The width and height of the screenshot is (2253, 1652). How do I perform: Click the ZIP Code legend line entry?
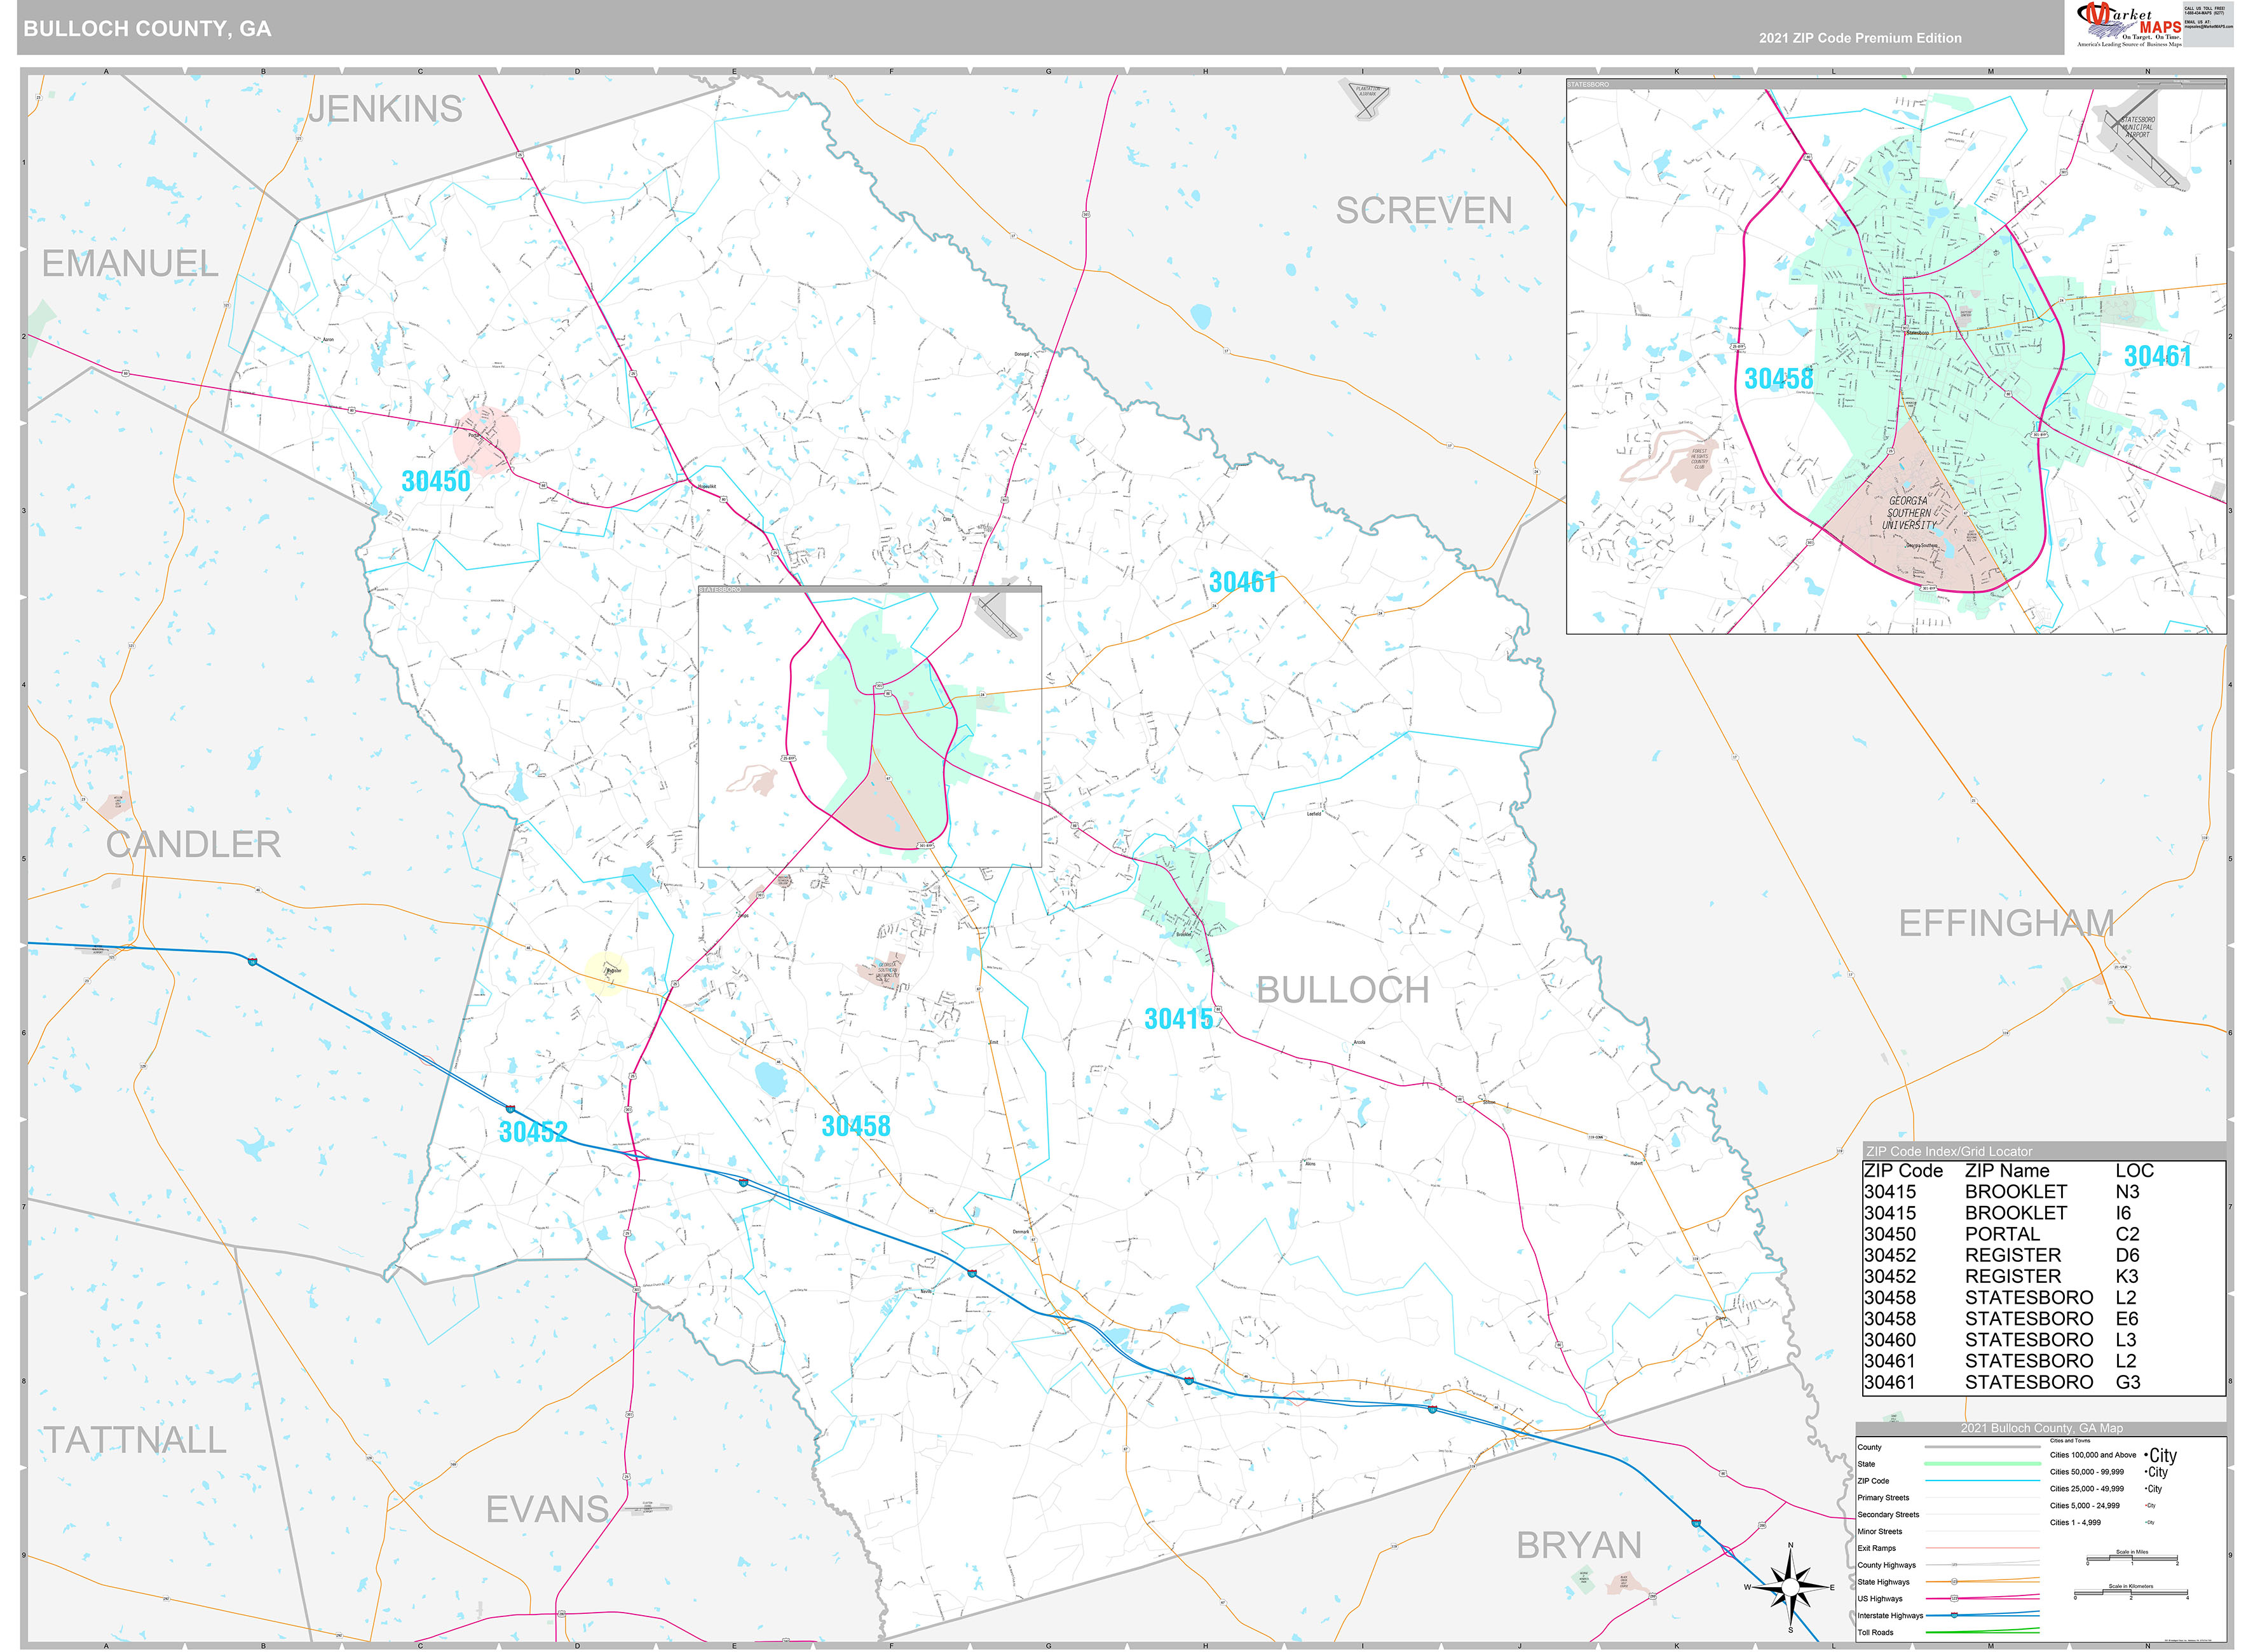[x=1979, y=1481]
